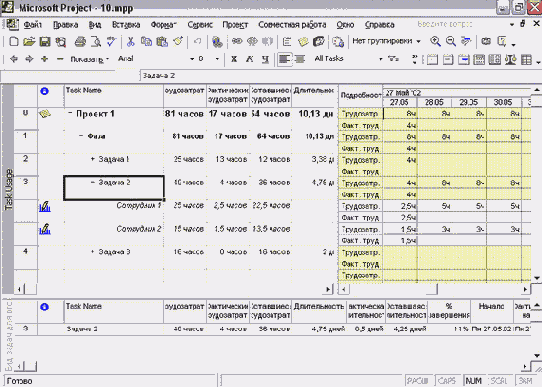Viewport: 542px width, 387px height.
Task: Open the Файл menu
Action: 33,25
